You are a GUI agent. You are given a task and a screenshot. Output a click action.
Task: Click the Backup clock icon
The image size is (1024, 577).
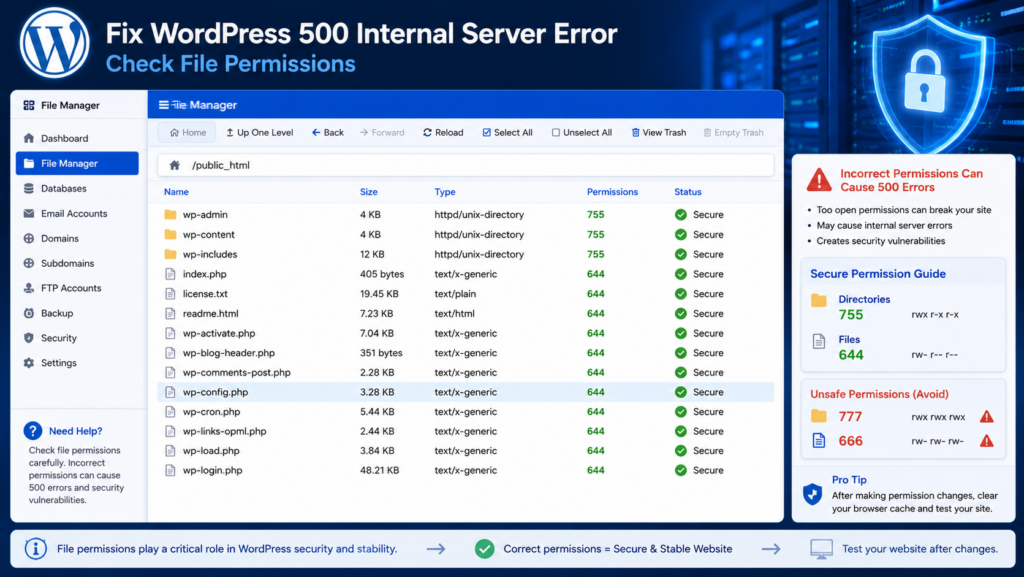tap(29, 313)
